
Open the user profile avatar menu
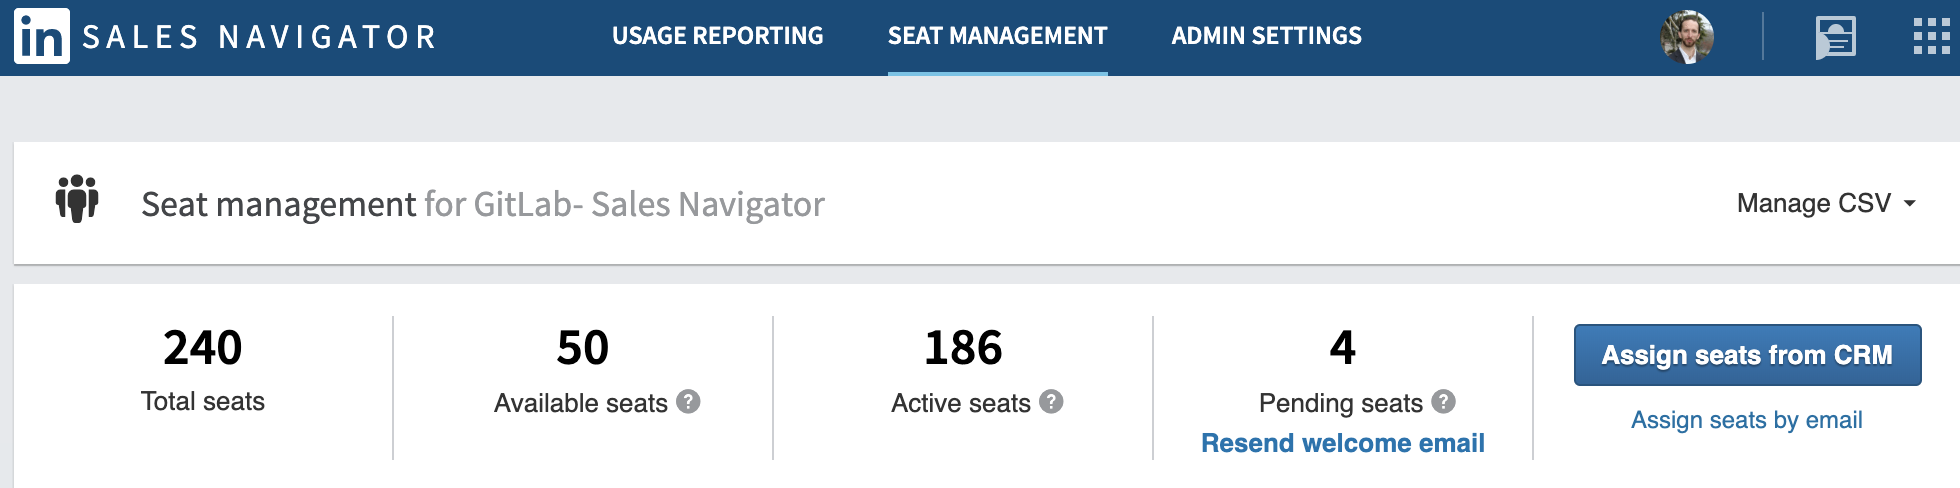1687,37
